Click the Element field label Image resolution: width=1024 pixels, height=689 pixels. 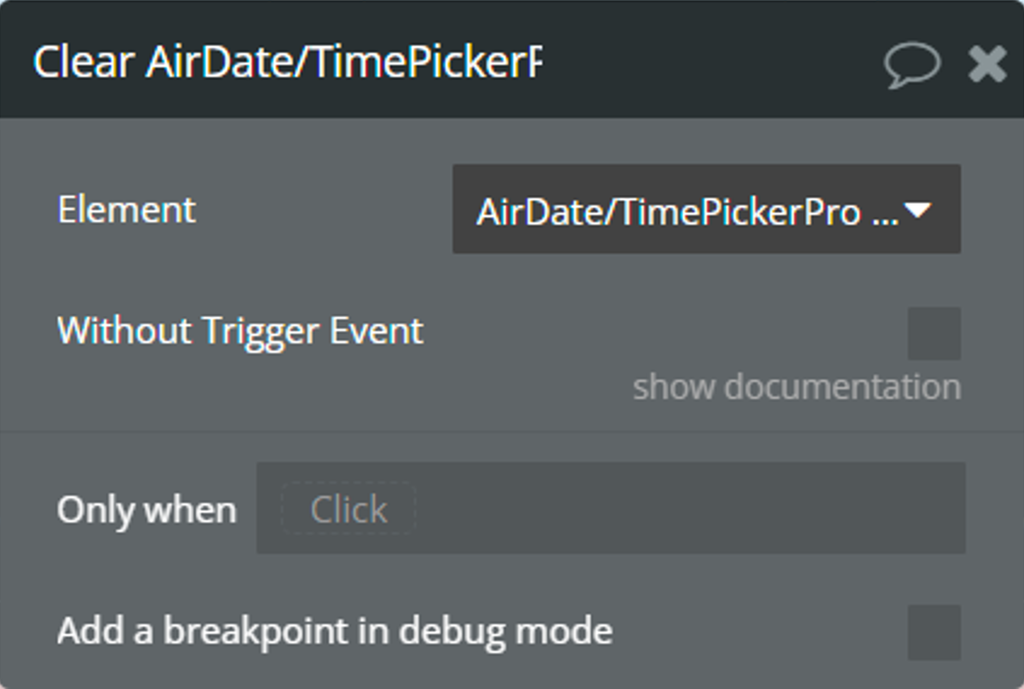pos(127,210)
